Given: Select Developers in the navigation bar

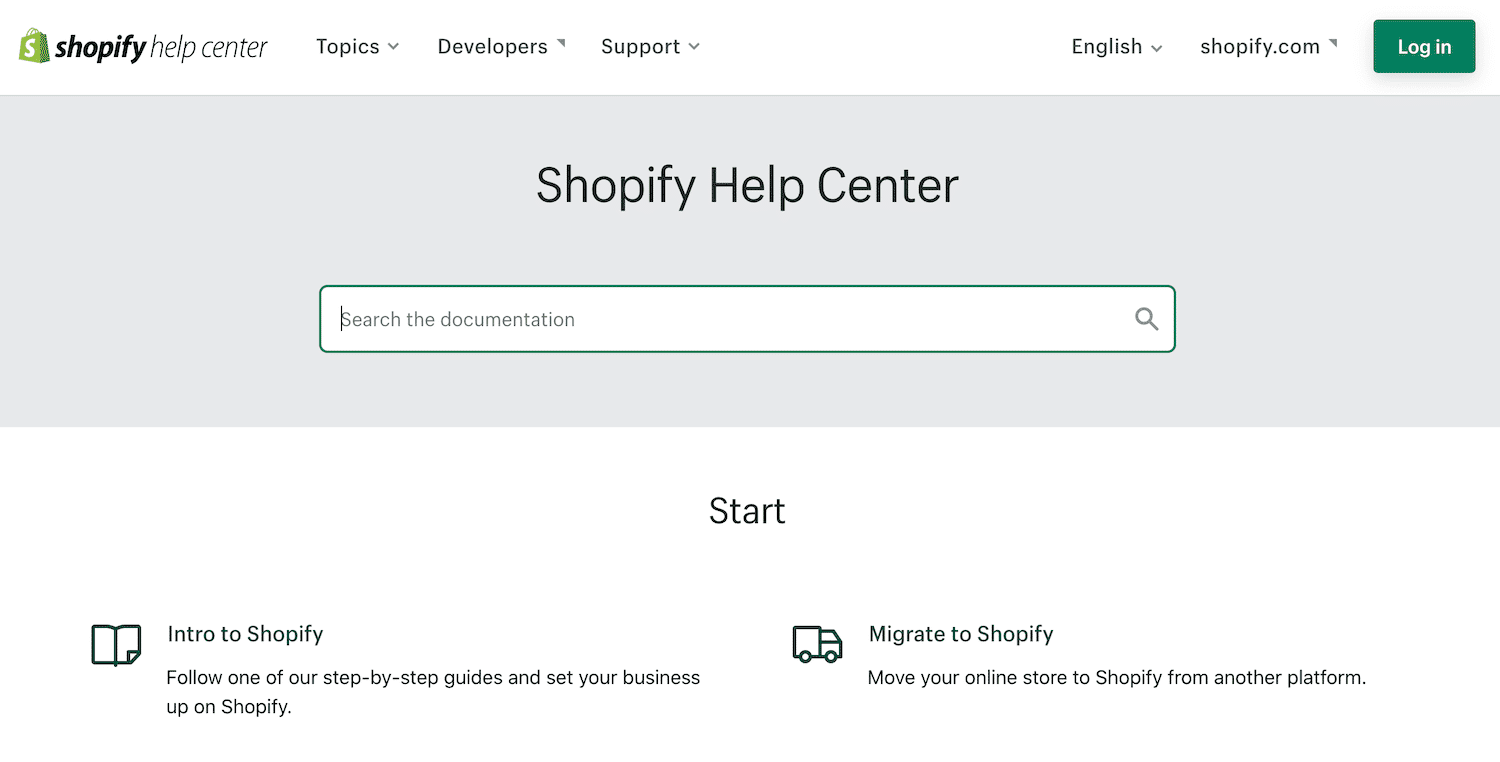Looking at the screenshot, I should (492, 46).
